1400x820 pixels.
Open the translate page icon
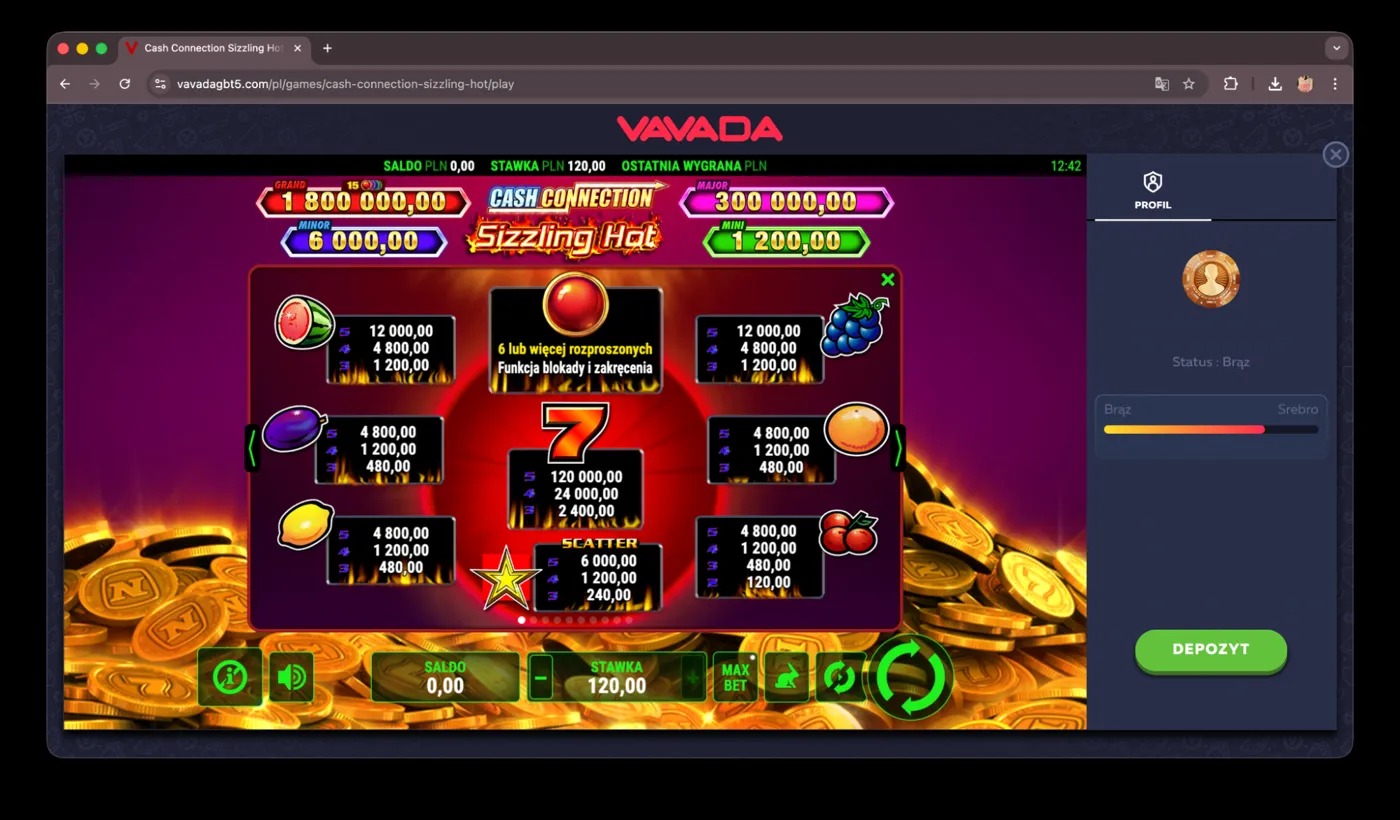tap(1162, 84)
